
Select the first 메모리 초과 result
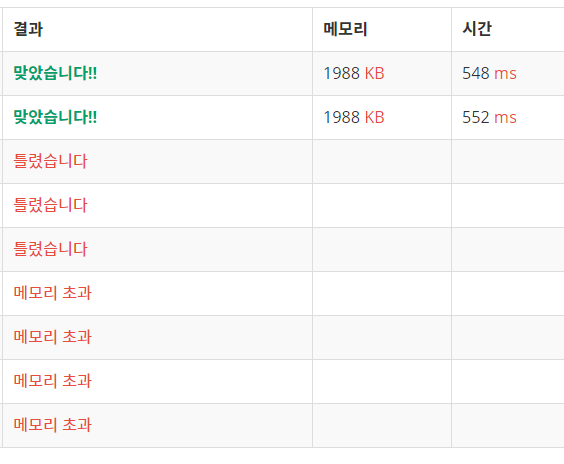(53, 293)
